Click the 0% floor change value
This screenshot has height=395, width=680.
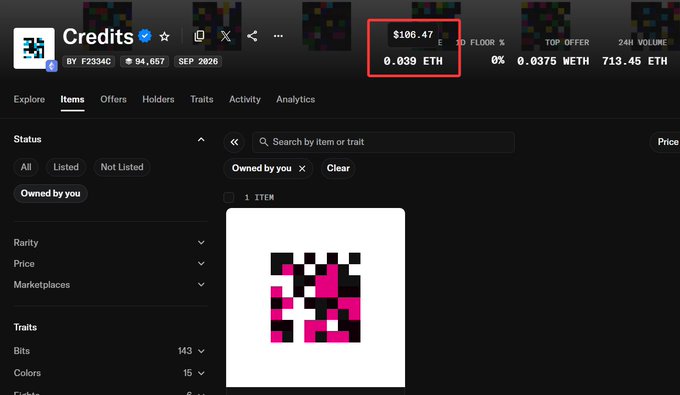pos(497,61)
